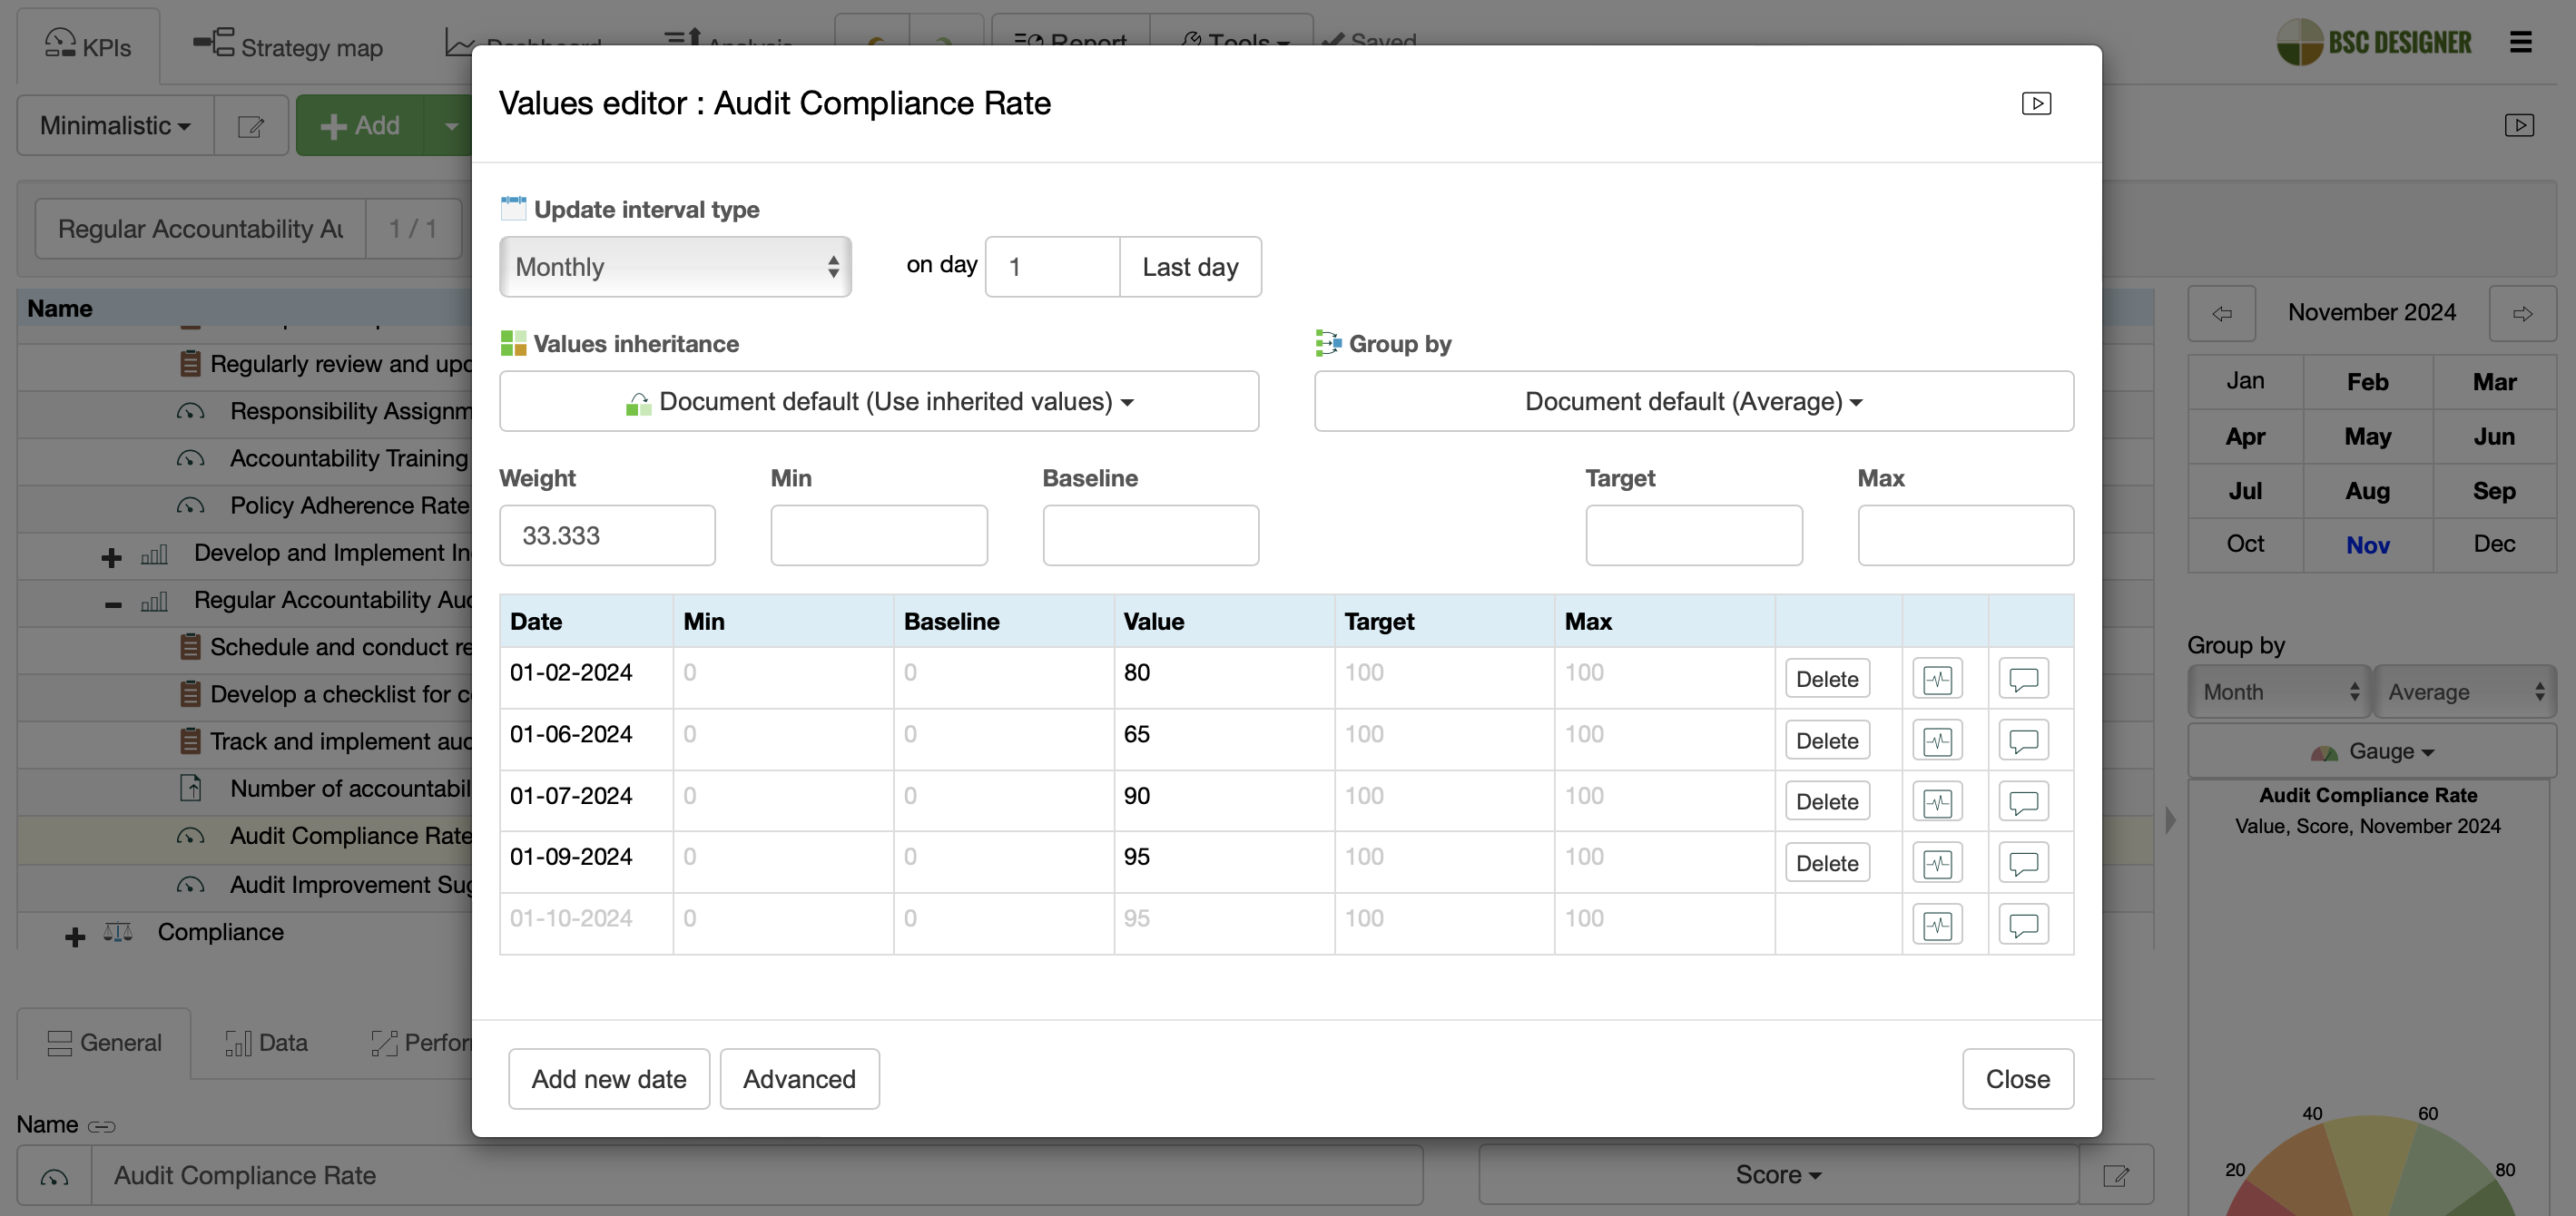
Task: Open the Values inheritance dropdown
Action: pyautogui.click(x=879, y=401)
